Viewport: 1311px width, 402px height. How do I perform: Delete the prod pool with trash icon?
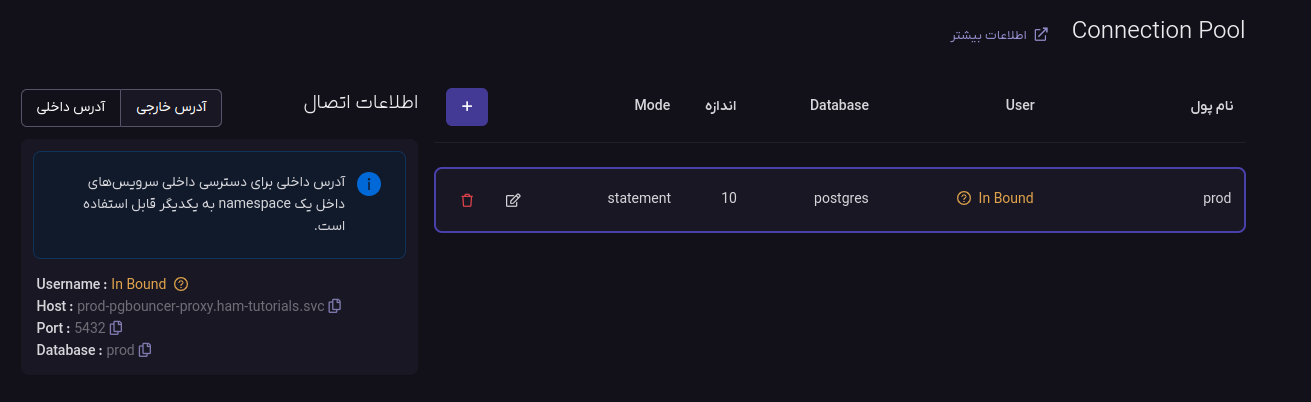pyautogui.click(x=467, y=200)
